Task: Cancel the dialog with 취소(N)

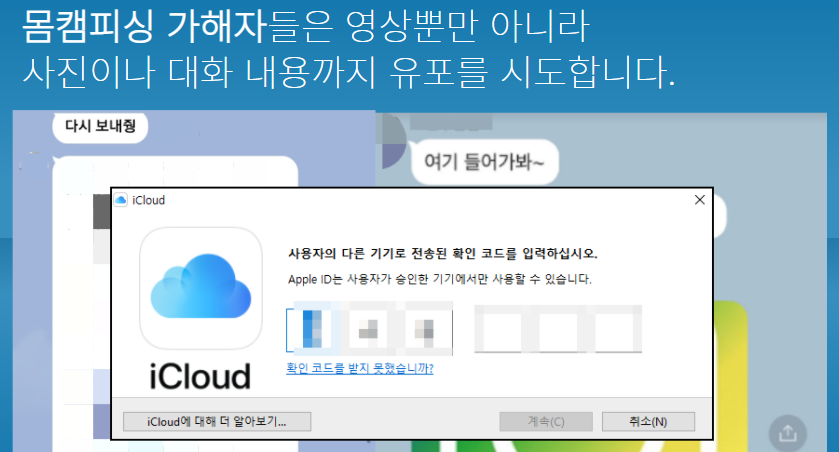Action: point(648,422)
